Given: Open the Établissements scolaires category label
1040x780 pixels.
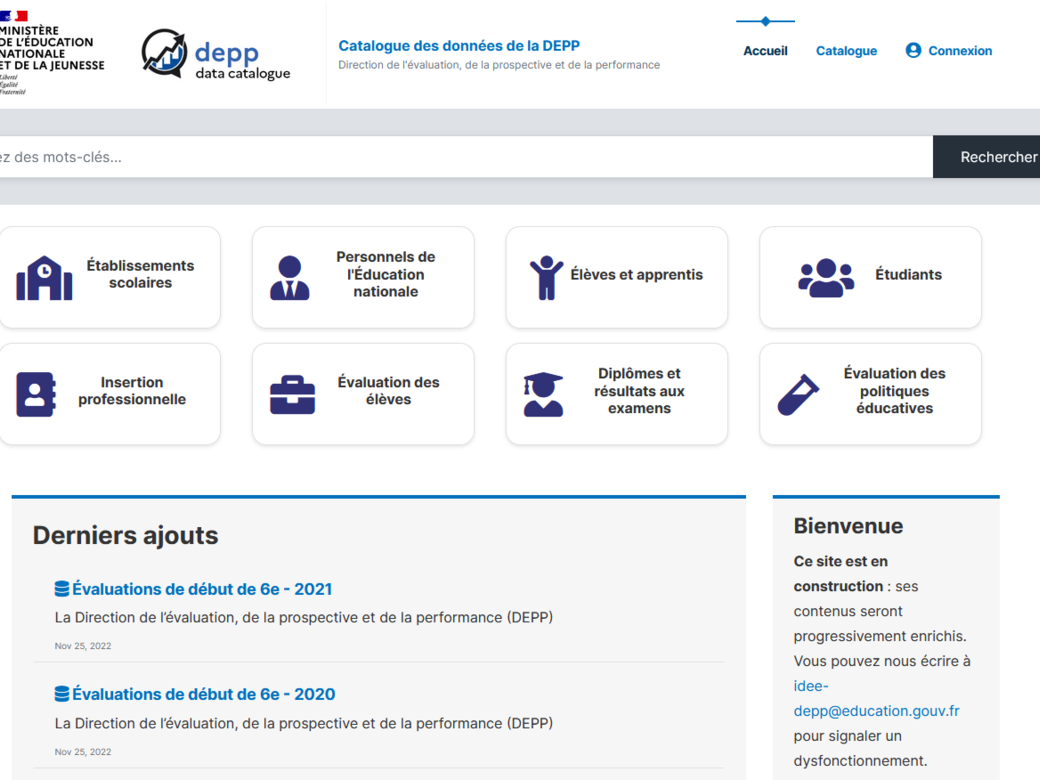Looking at the screenshot, I should click(141, 274).
